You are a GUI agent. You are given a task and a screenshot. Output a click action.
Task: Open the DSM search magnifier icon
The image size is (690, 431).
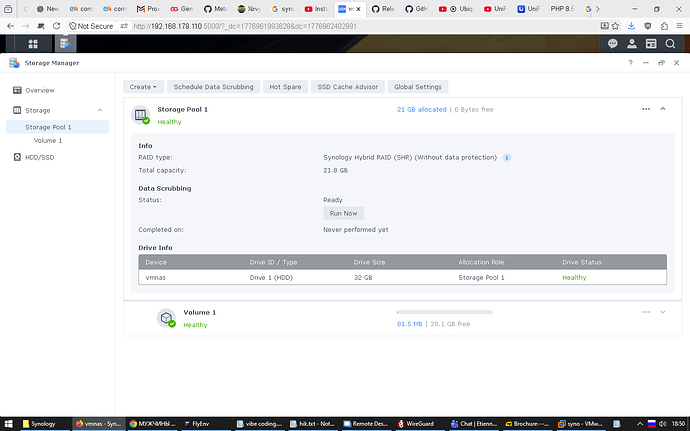(x=670, y=44)
